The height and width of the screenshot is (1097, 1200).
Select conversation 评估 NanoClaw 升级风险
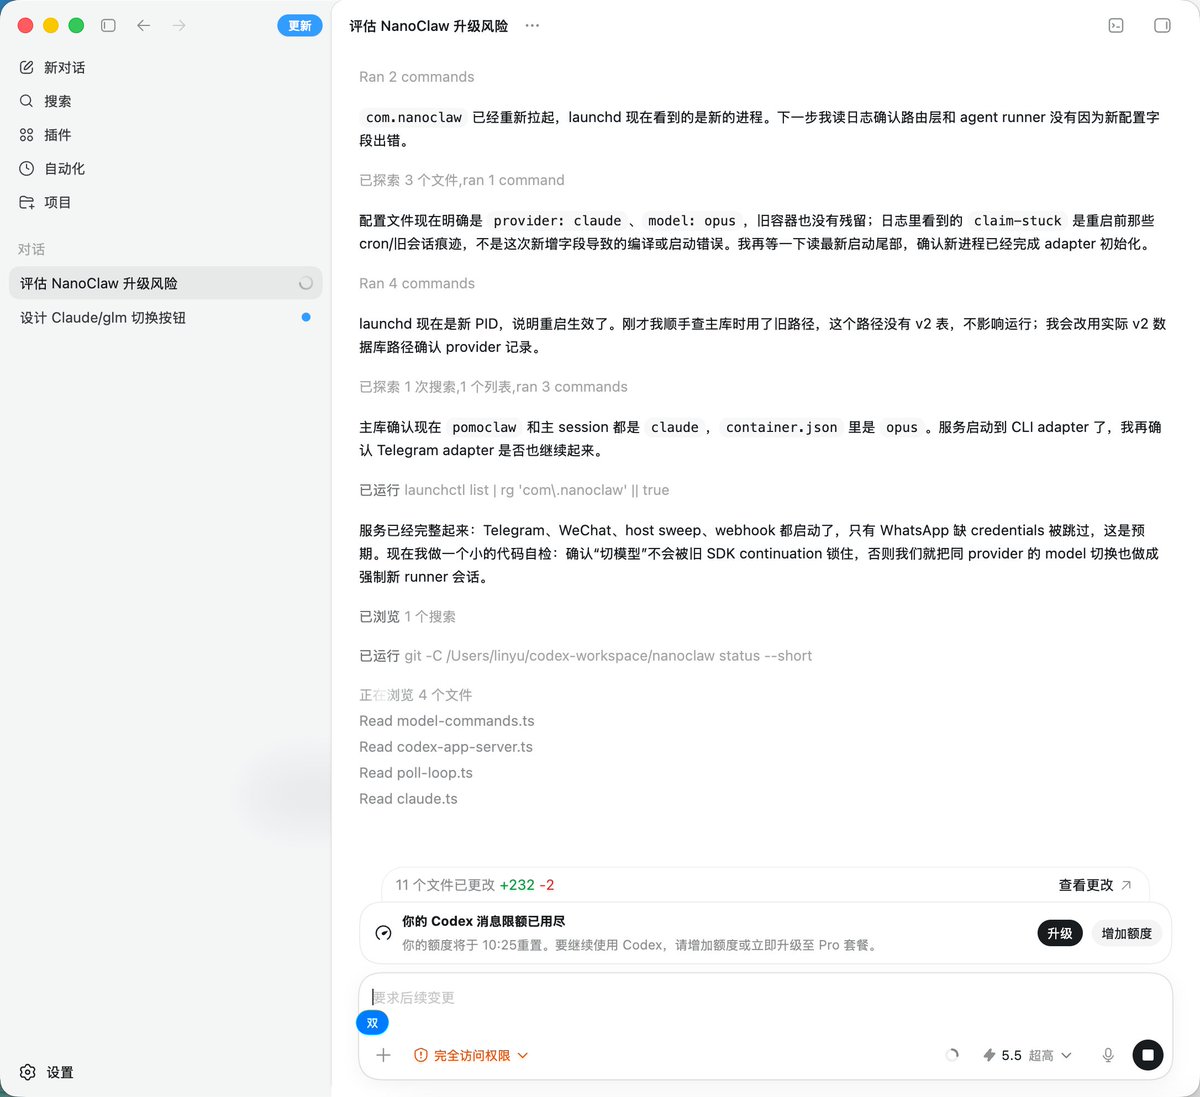point(165,283)
